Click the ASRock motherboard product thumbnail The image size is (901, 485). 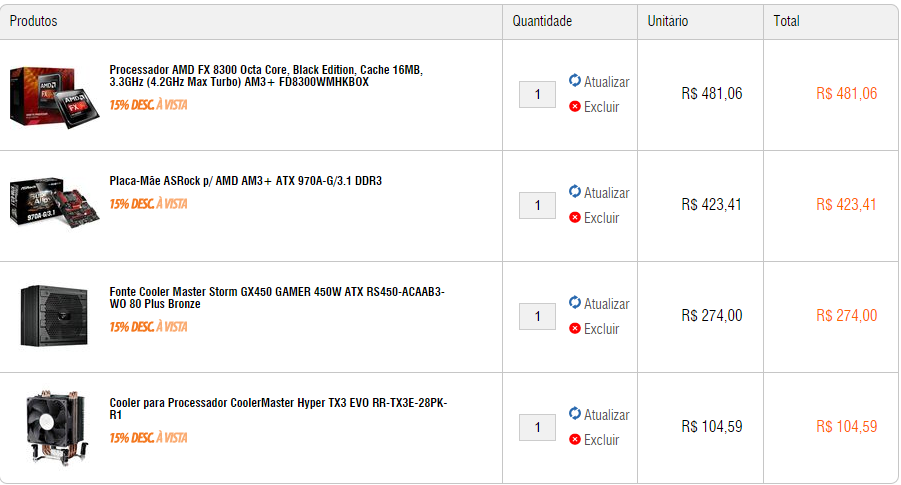tap(54, 201)
